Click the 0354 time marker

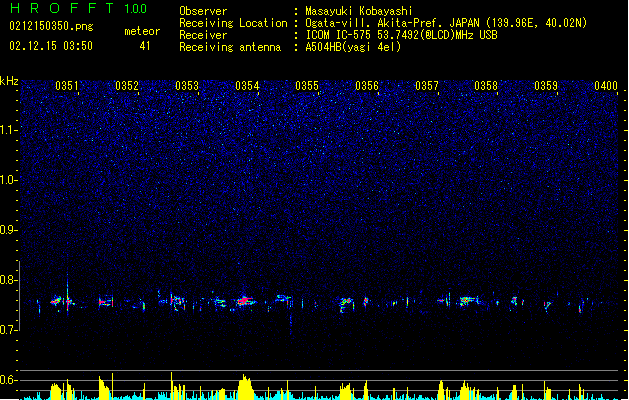coord(247,86)
